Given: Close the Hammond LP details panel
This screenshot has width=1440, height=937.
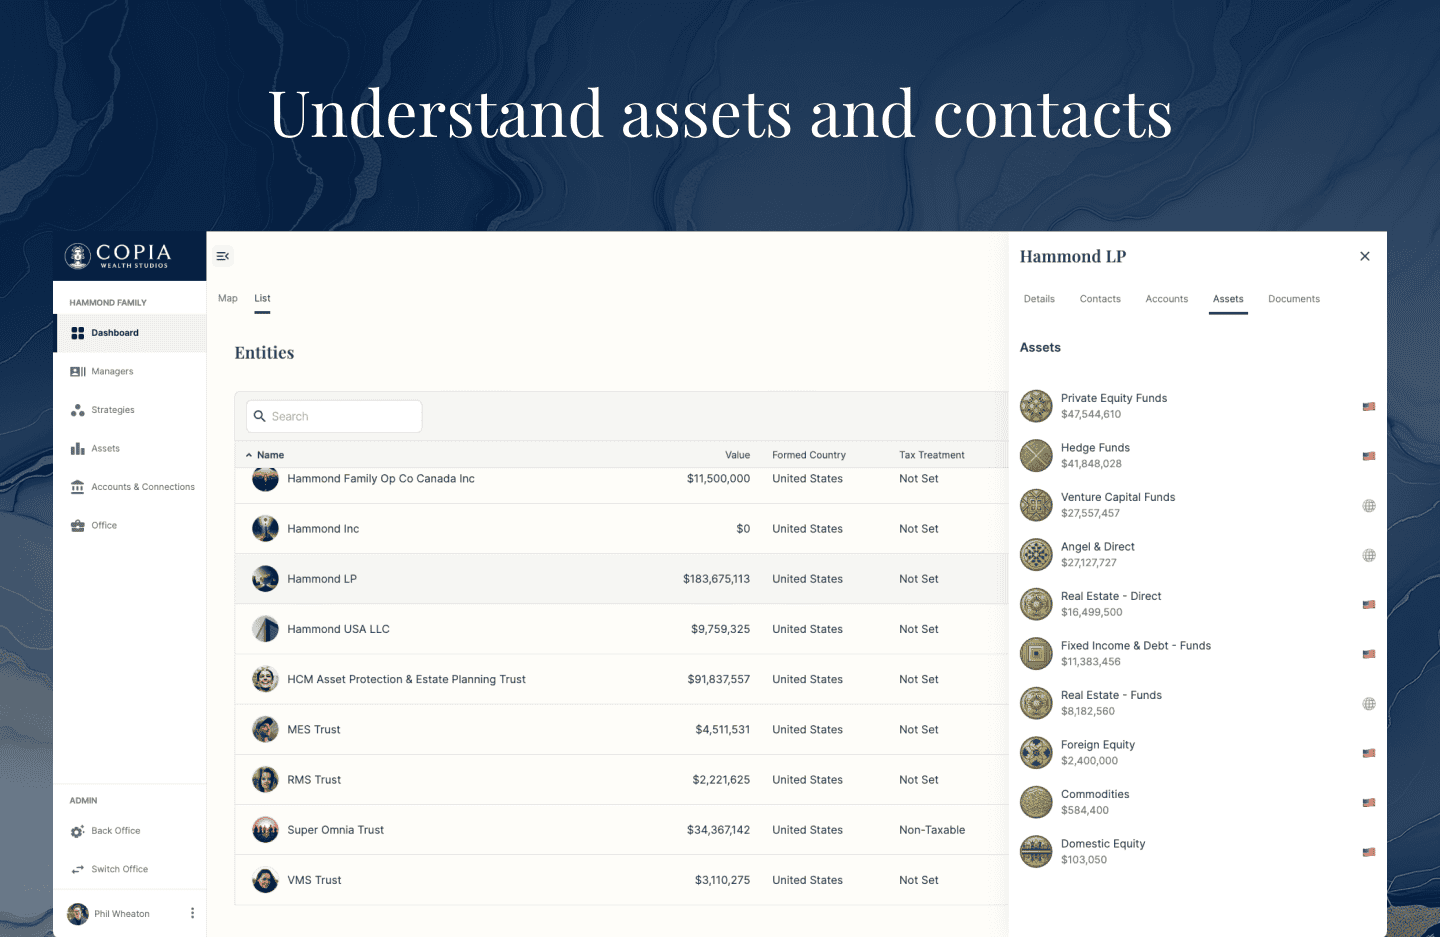Looking at the screenshot, I should 1364,257.
